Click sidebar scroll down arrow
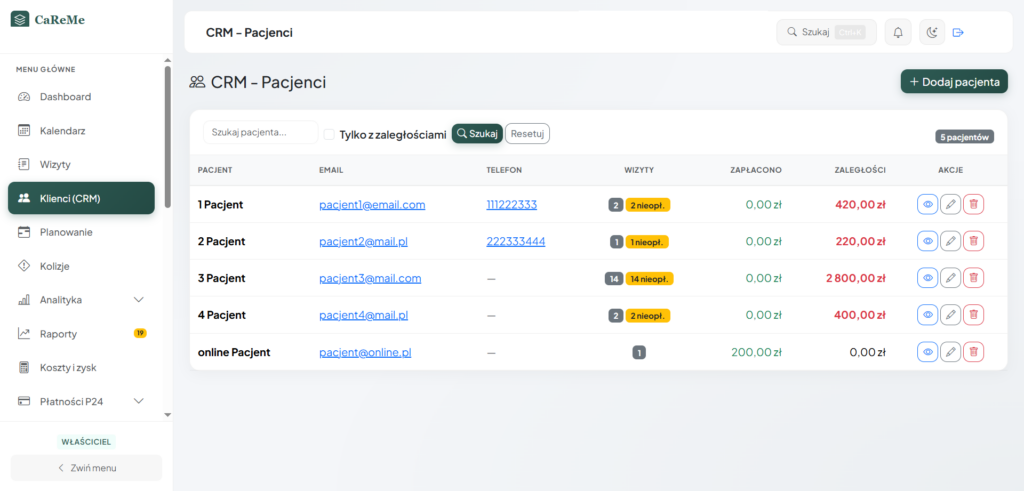The image size is (1024, 491). pyautogui.click(x=168, y=415)
